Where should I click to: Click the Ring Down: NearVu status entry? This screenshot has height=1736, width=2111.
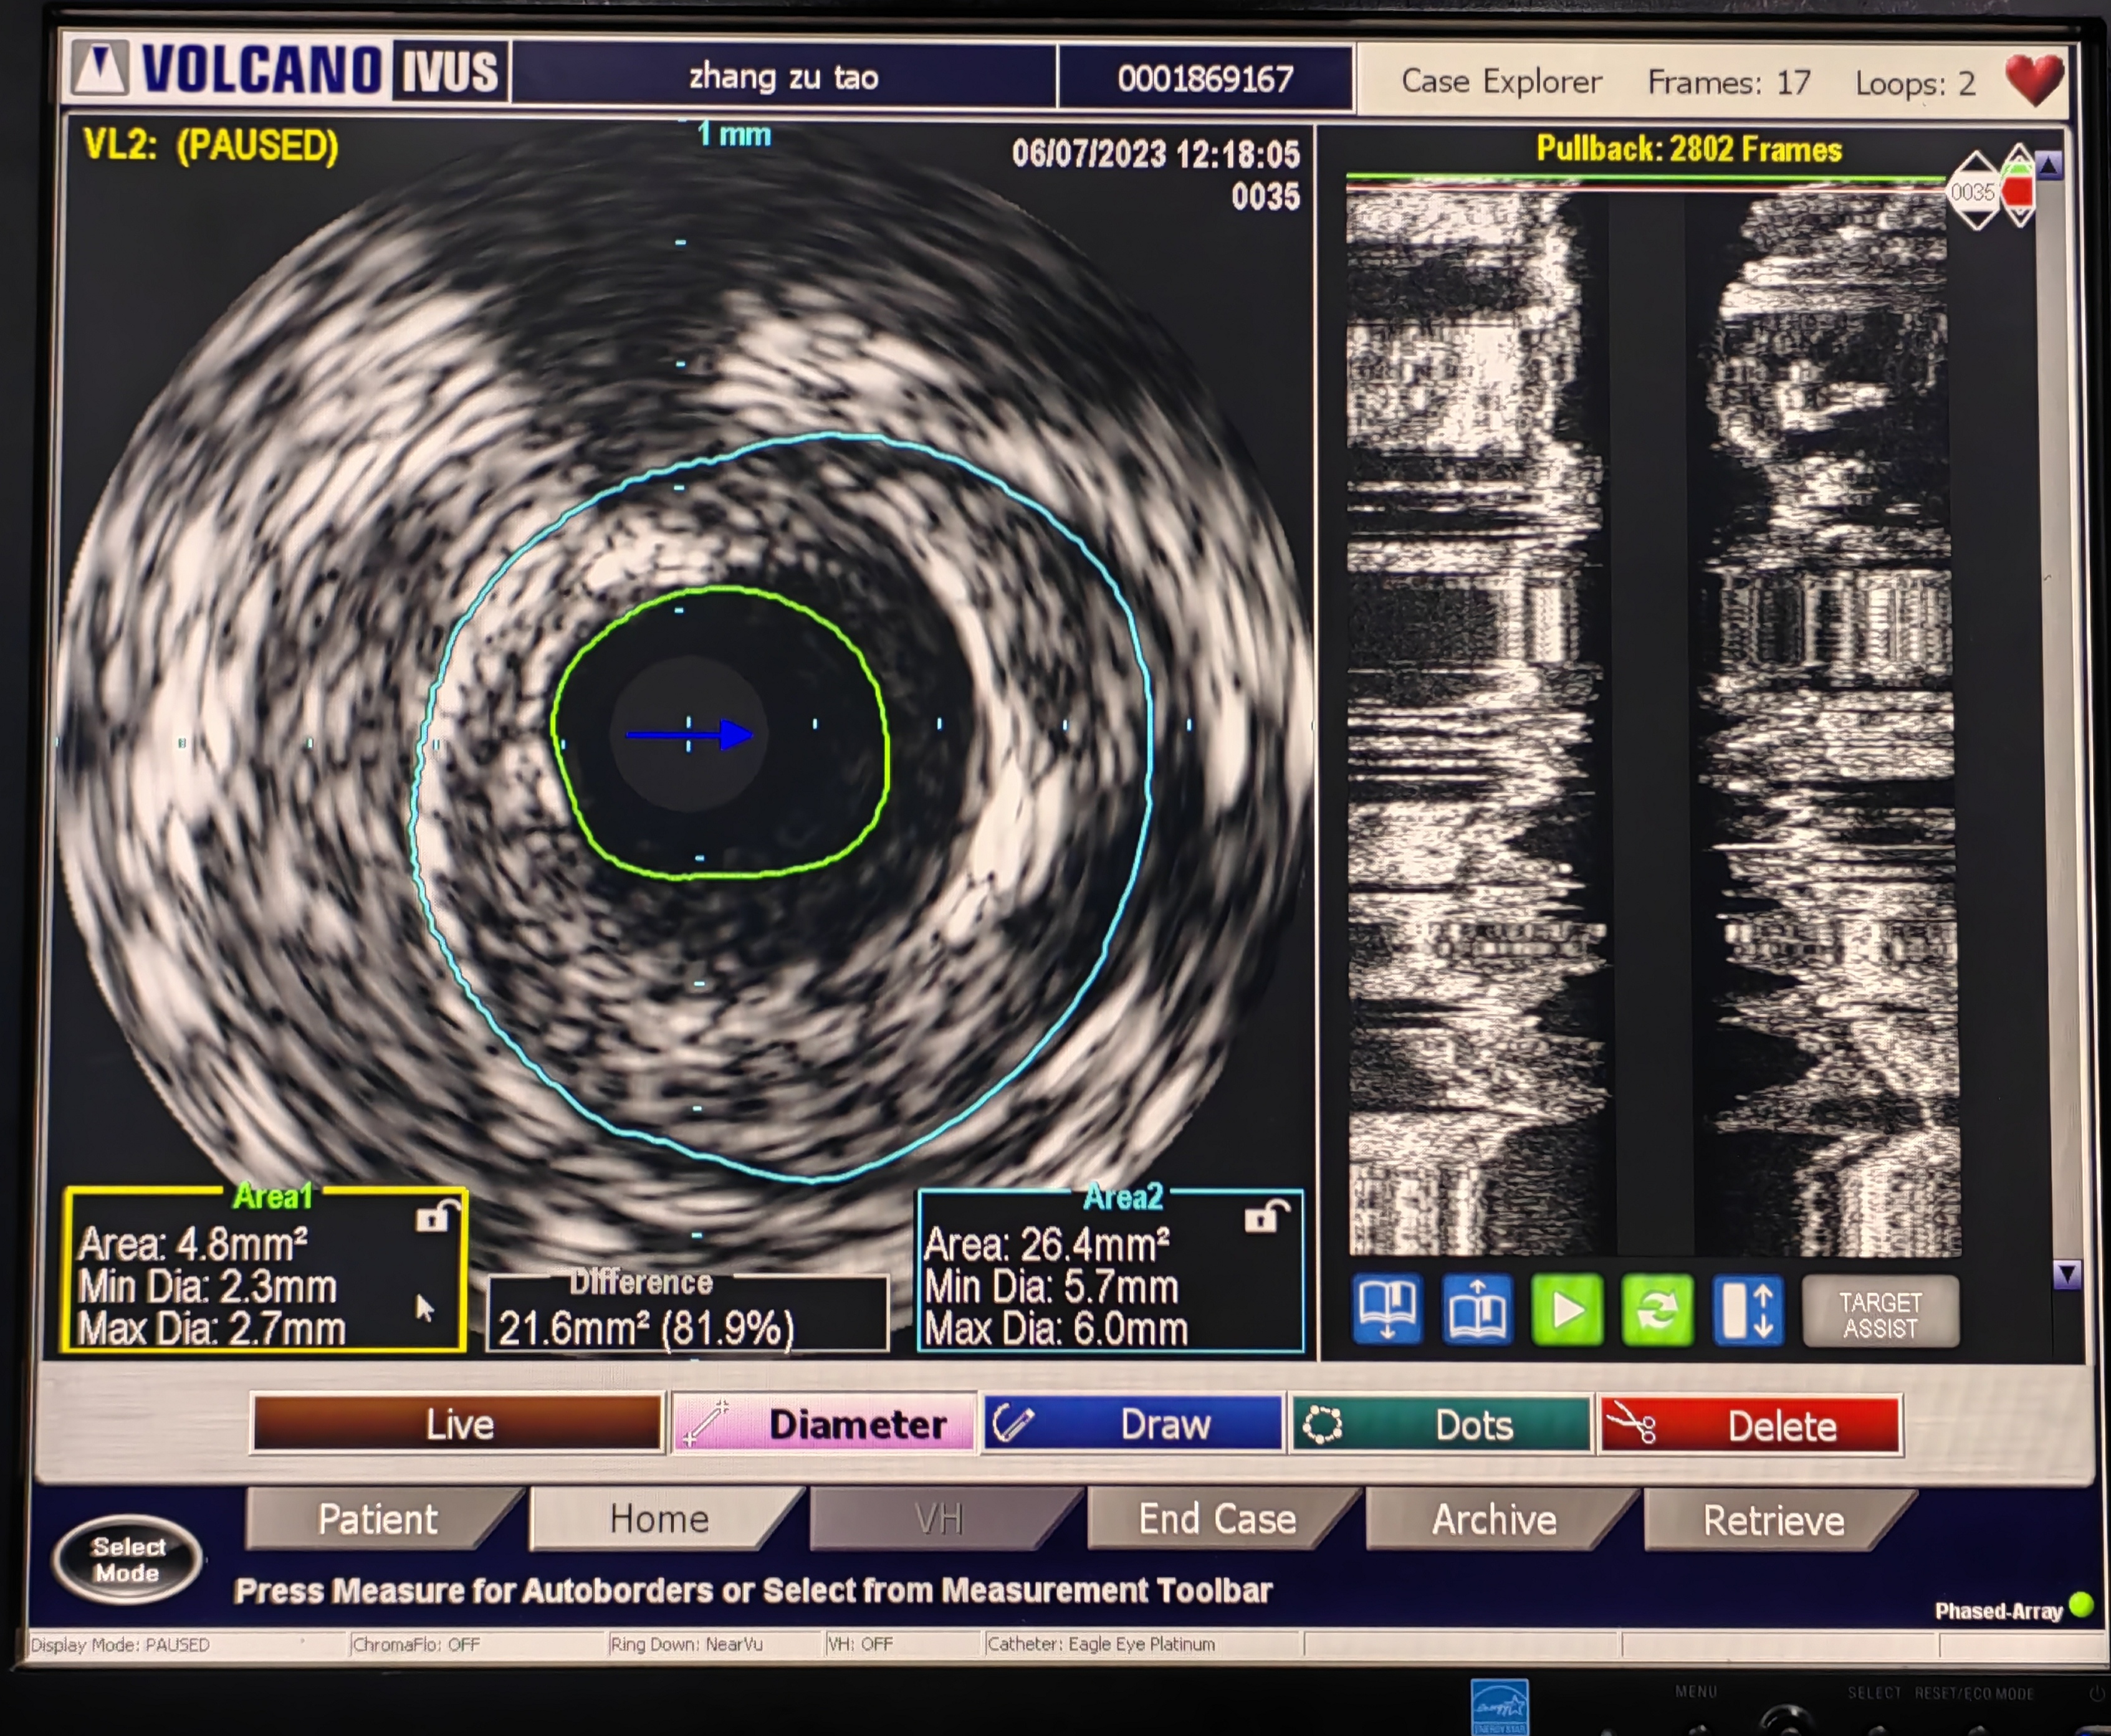click(x=686, y=1644)
